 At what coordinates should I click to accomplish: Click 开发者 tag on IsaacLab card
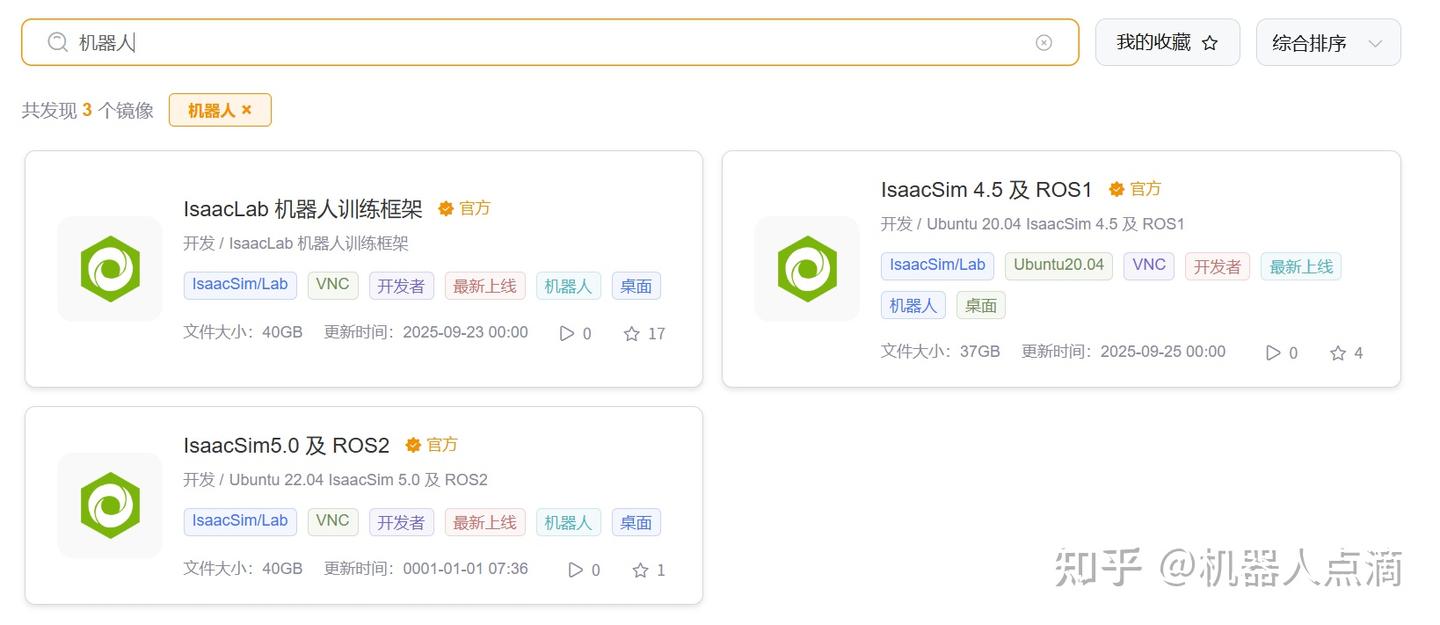coord(402,286)
